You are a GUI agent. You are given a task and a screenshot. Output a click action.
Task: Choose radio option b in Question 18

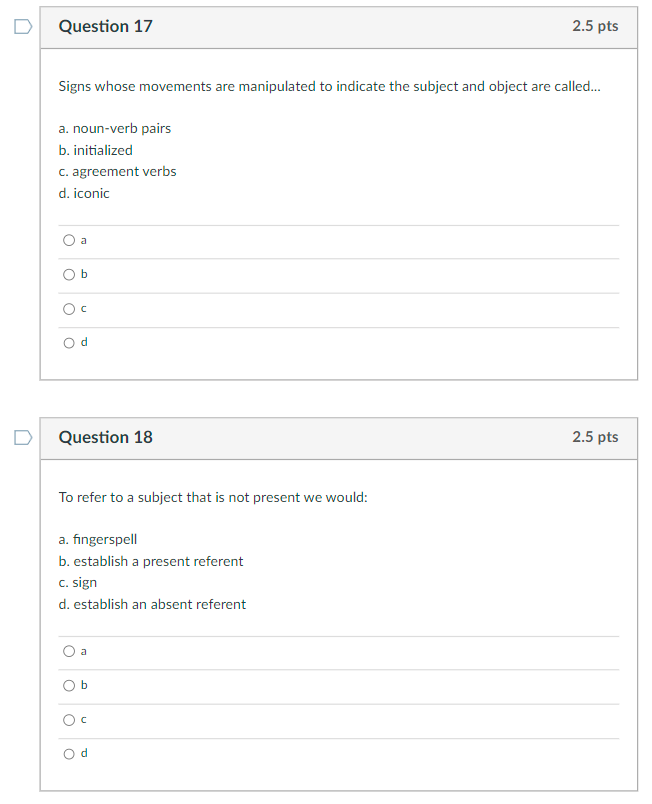tap(69, 685)
